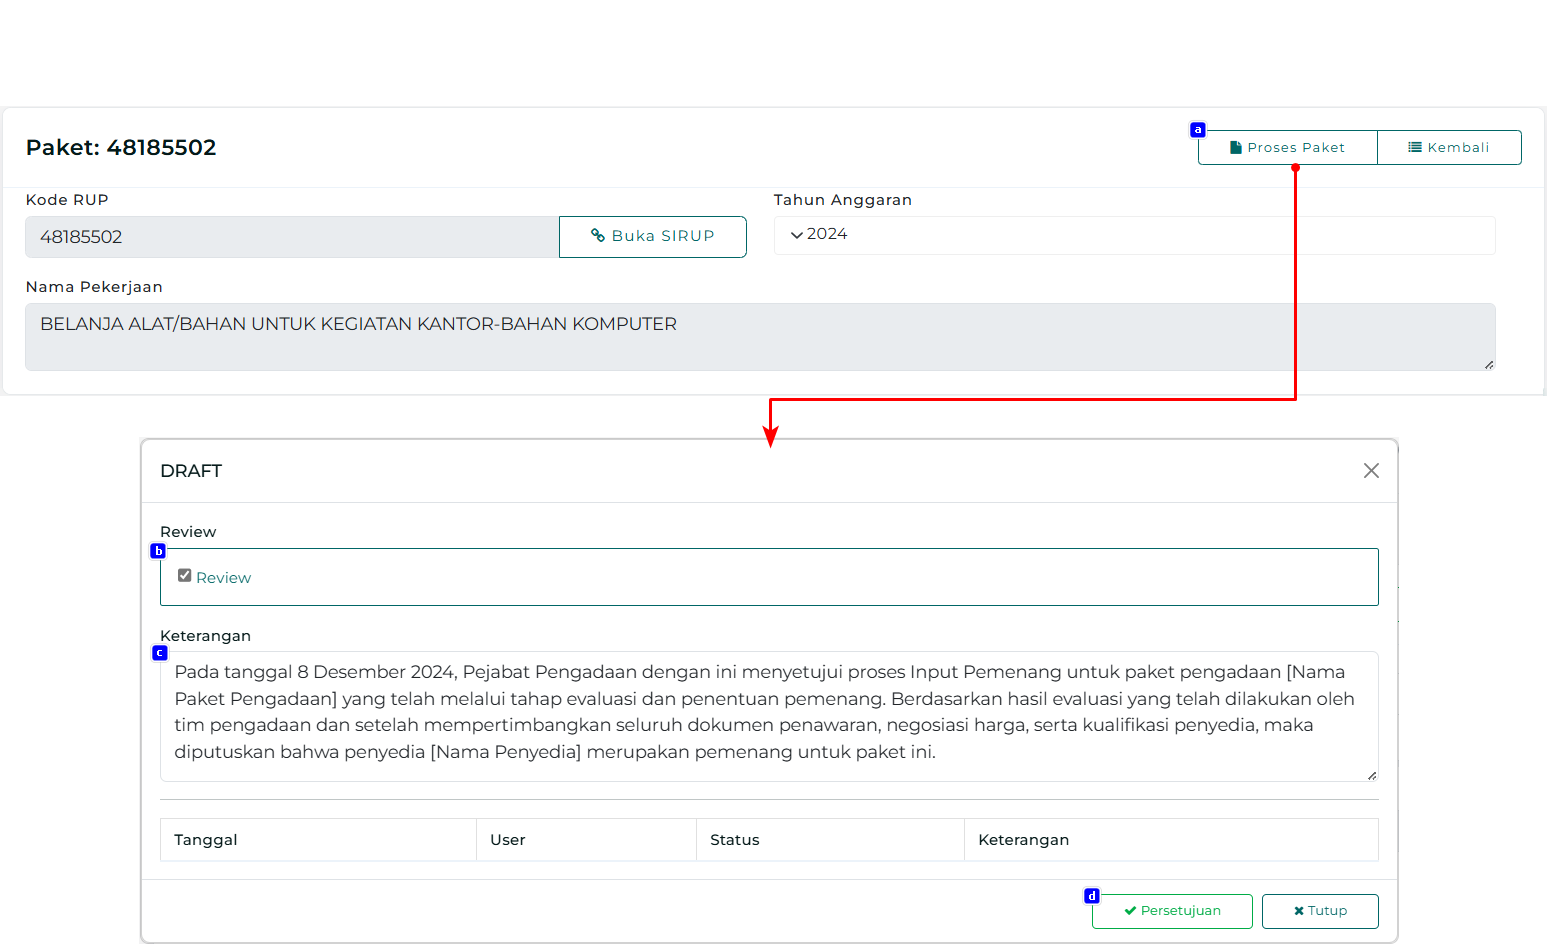Click the x icon on Tutup

[1298, 911]
